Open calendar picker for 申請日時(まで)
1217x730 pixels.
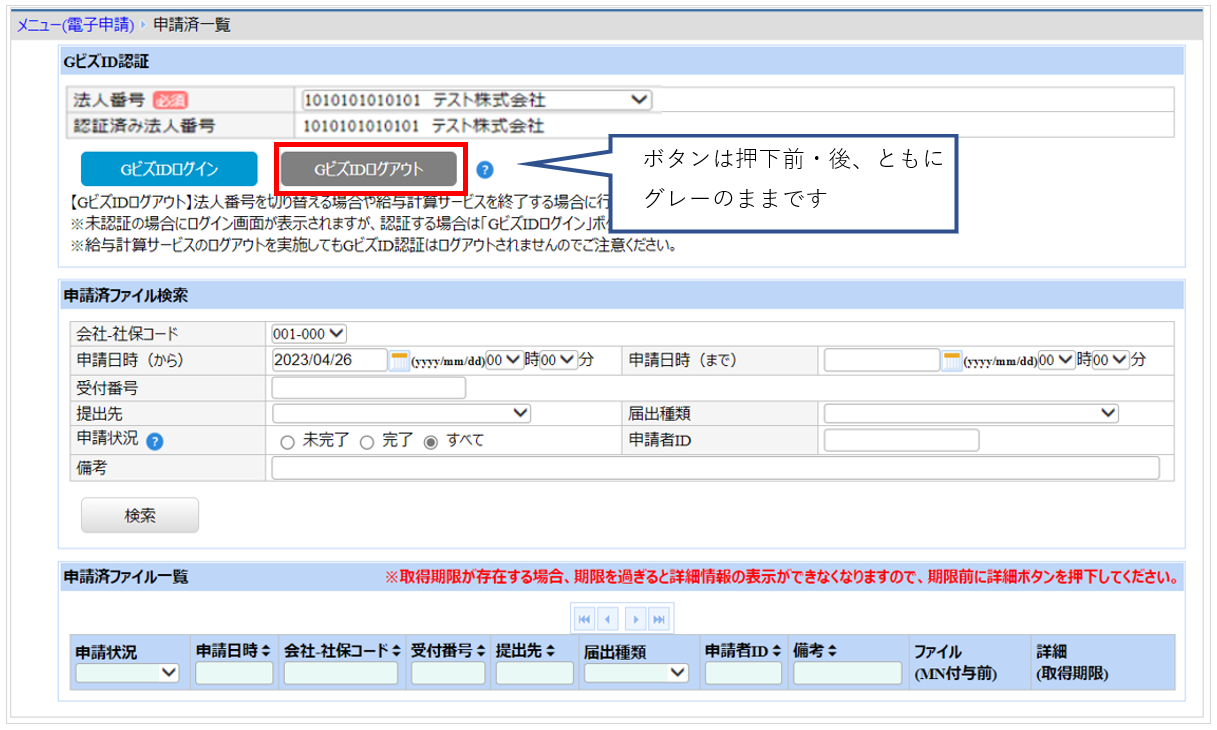click(952, 360)
